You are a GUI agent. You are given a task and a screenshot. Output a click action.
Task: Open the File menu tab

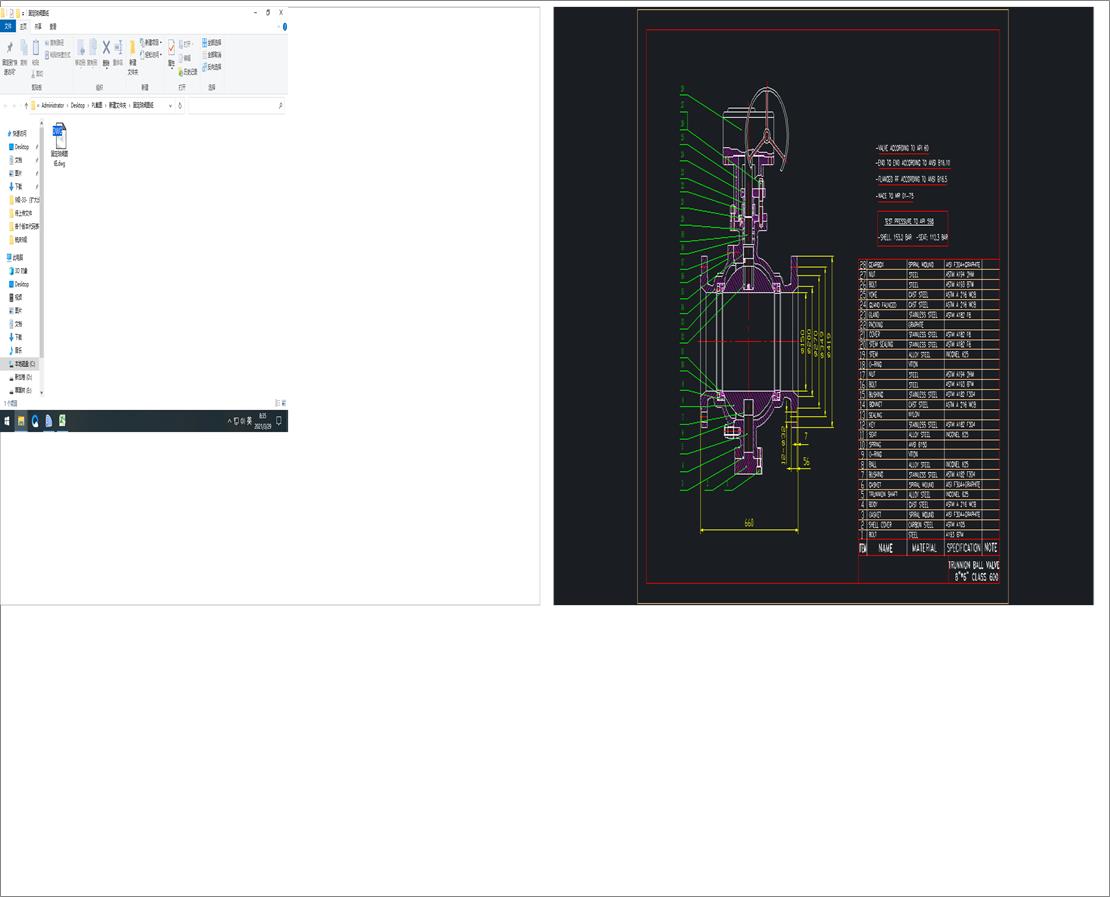[x=7, y=27]
